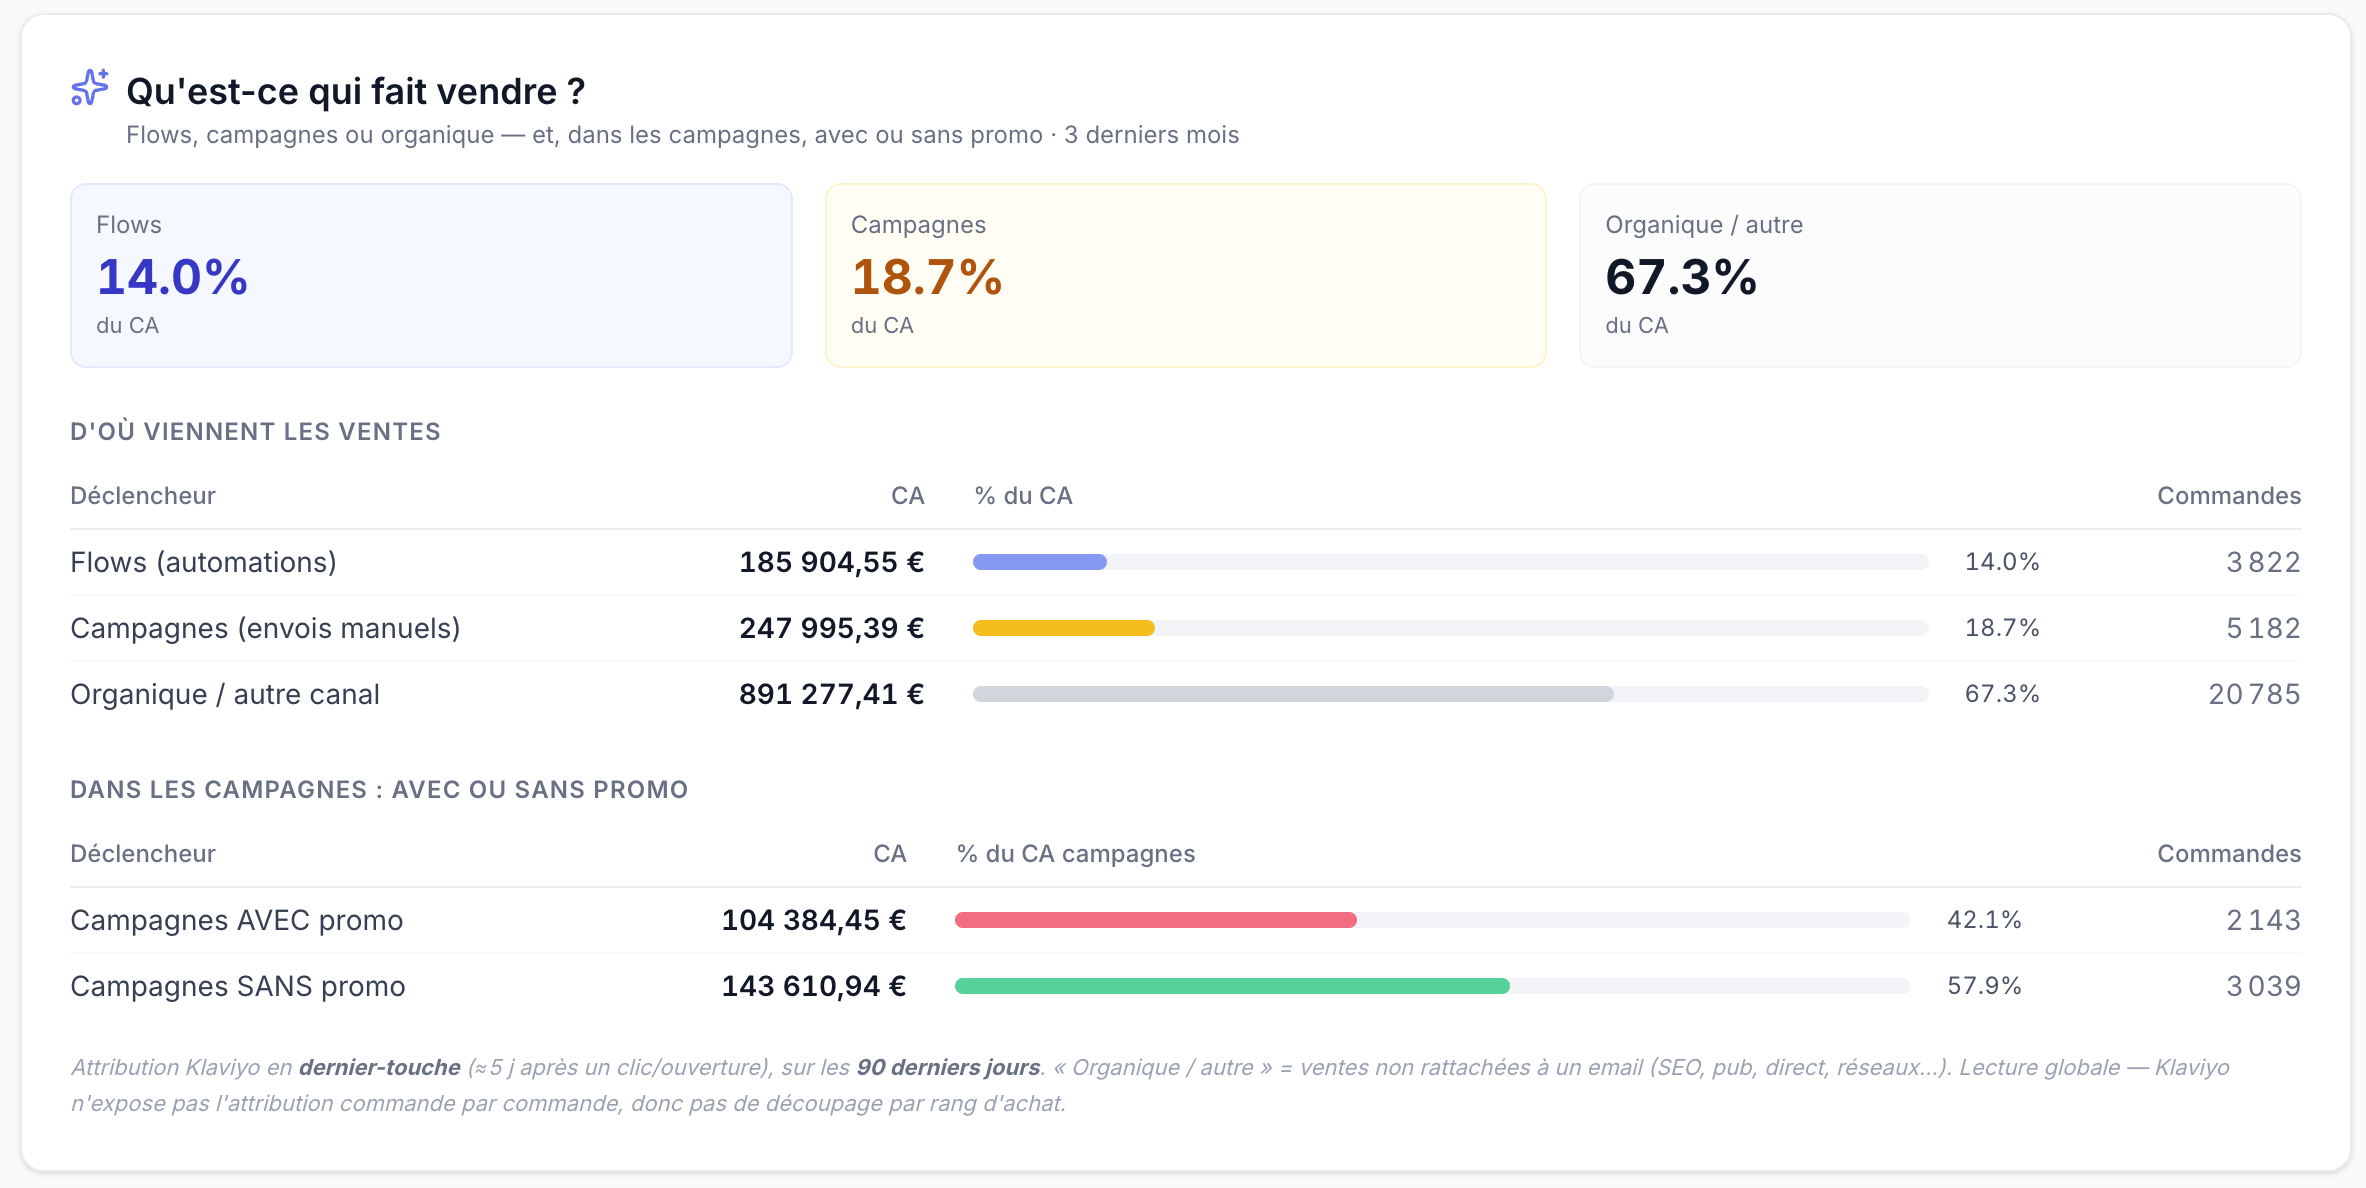
Task: Click the amount 185 904,55 €
Action: point(831,562)
